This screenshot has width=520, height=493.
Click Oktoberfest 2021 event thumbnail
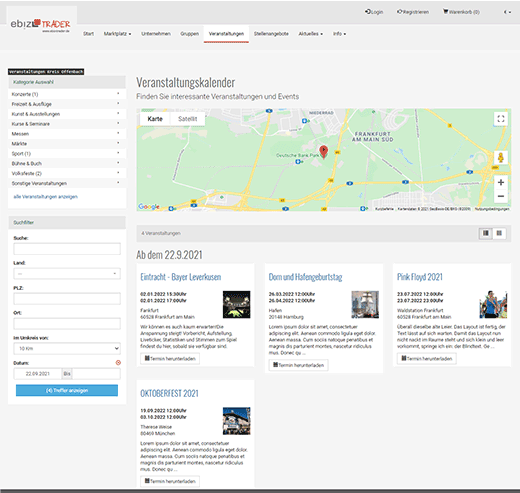coord(236,421)
